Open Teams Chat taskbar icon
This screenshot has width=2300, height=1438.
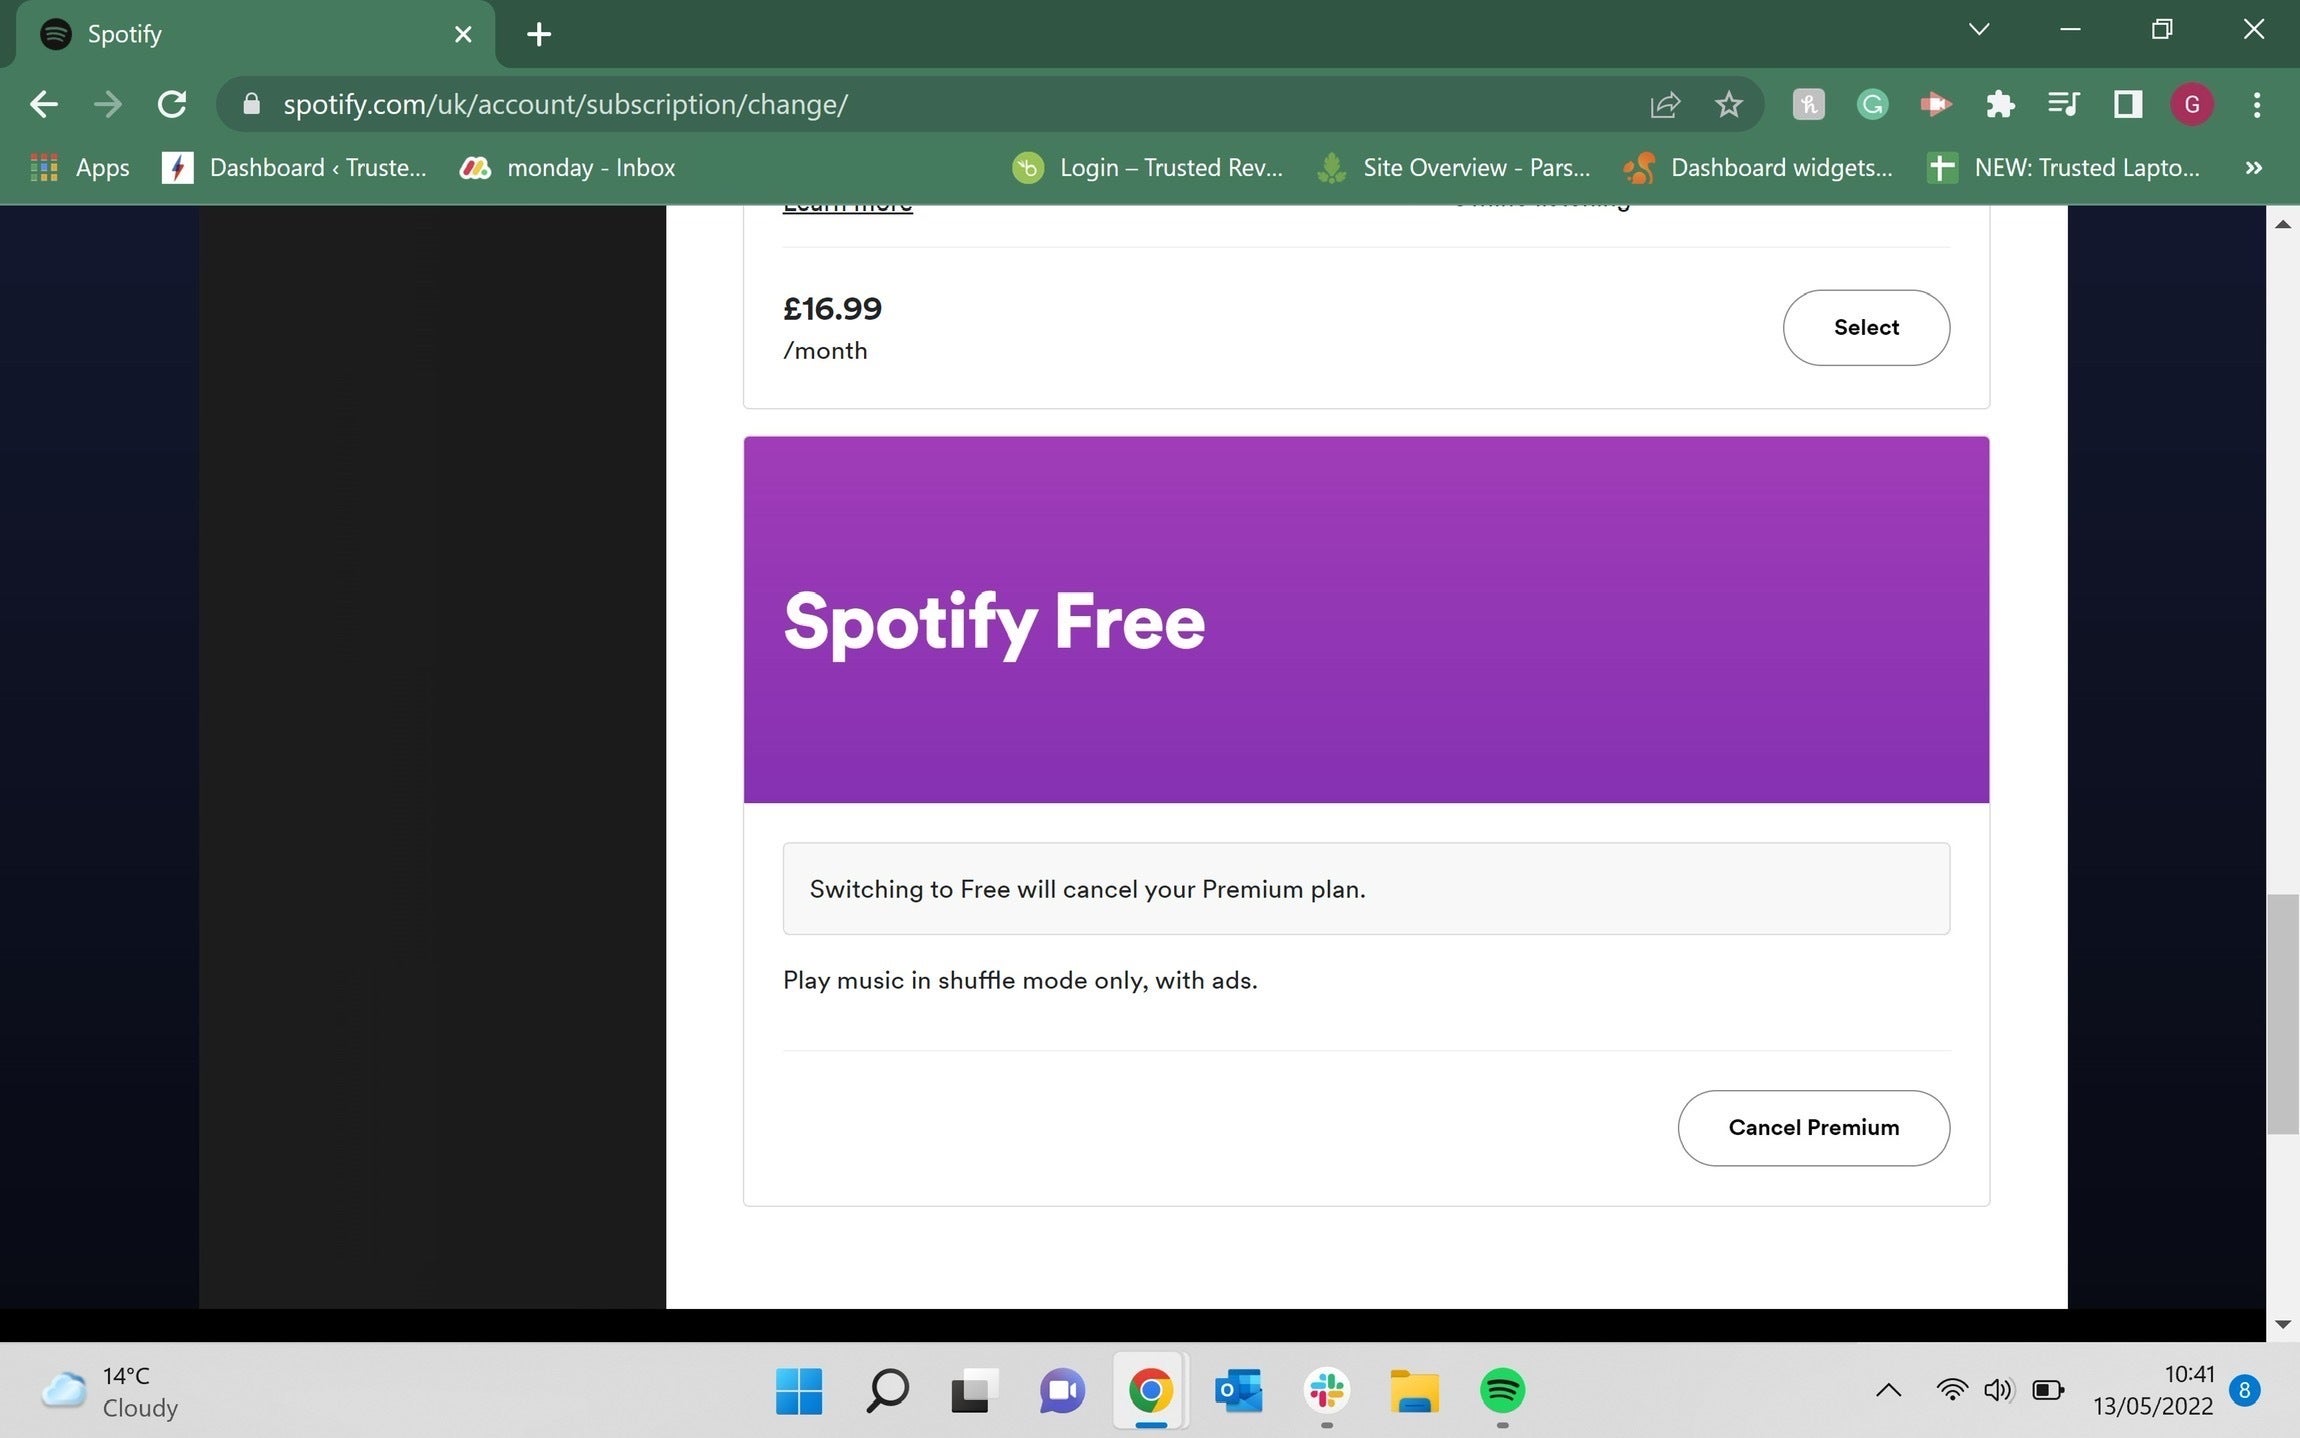point(1062,1390)
